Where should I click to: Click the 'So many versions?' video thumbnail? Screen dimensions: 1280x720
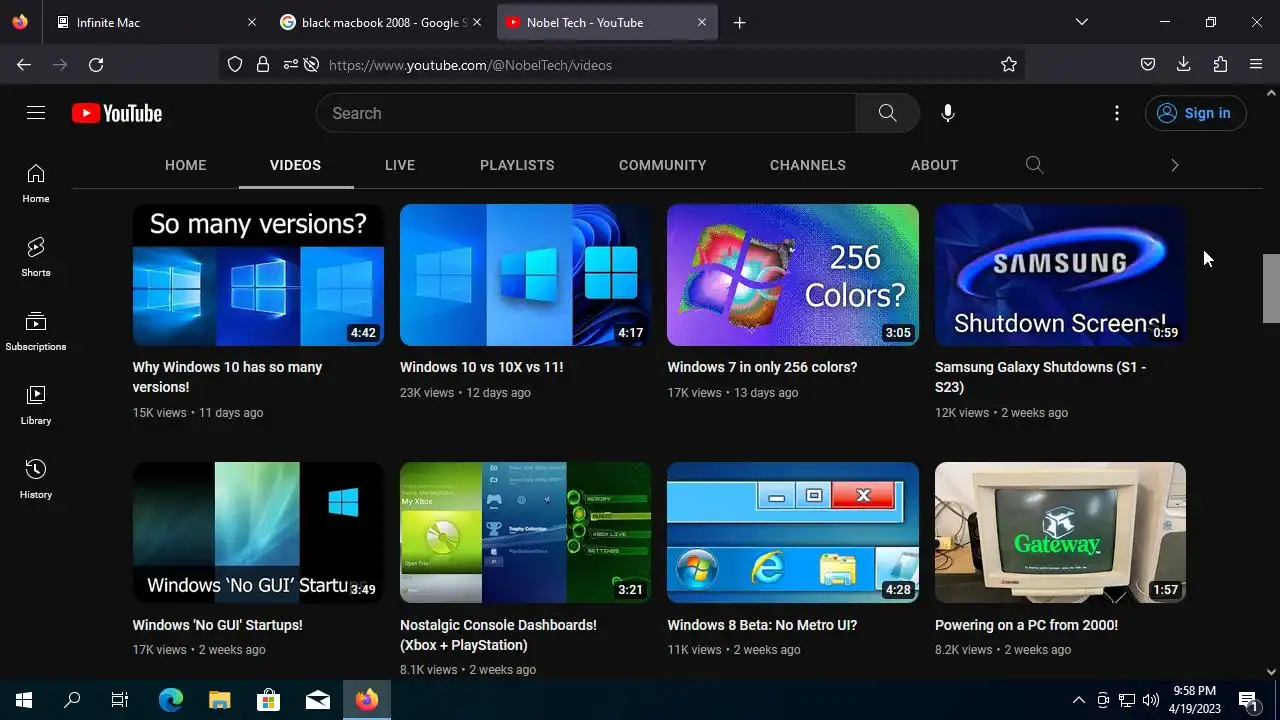[258, 275]
